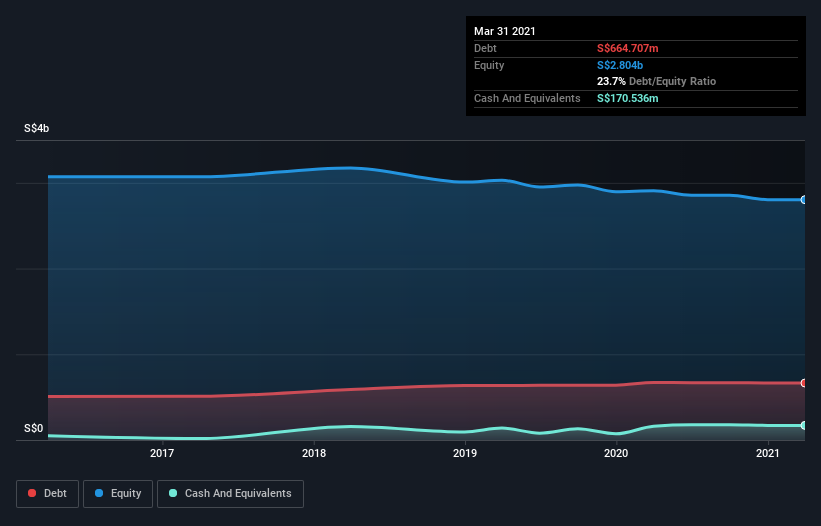The height and width of the screenshot is (526, 821).
Task: Click the 23.7% Debt/Equity Ratio text
Action: pos(657,81)
